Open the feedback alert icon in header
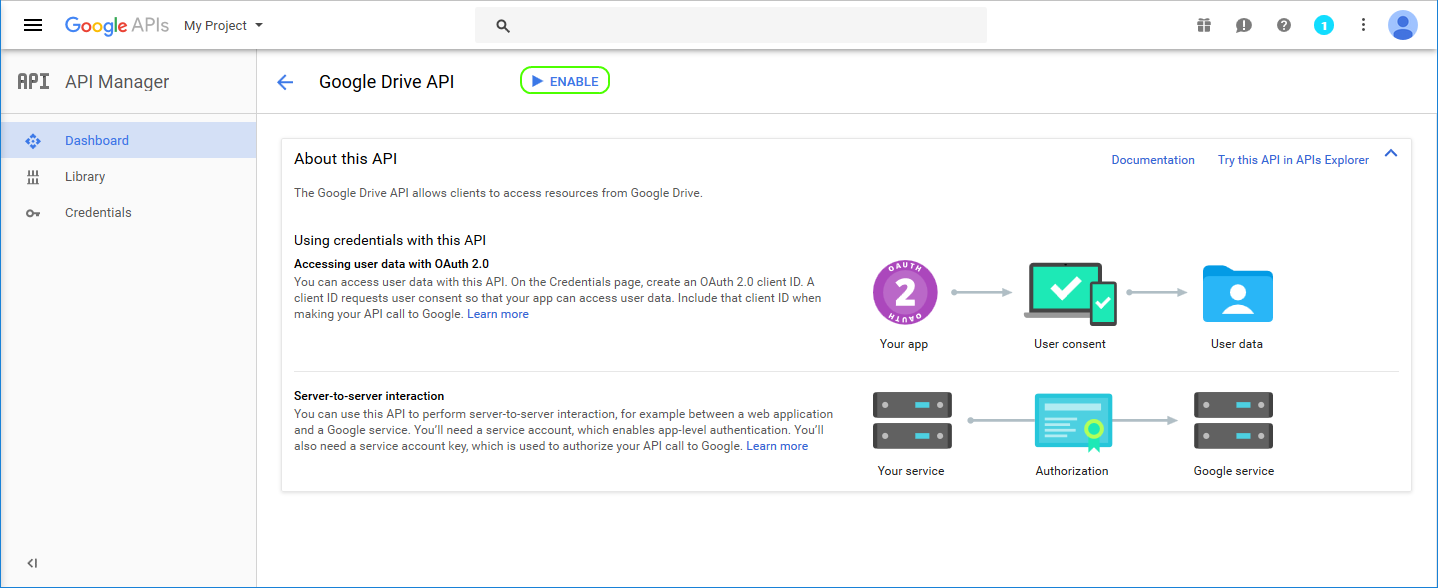 point(1243,25)
